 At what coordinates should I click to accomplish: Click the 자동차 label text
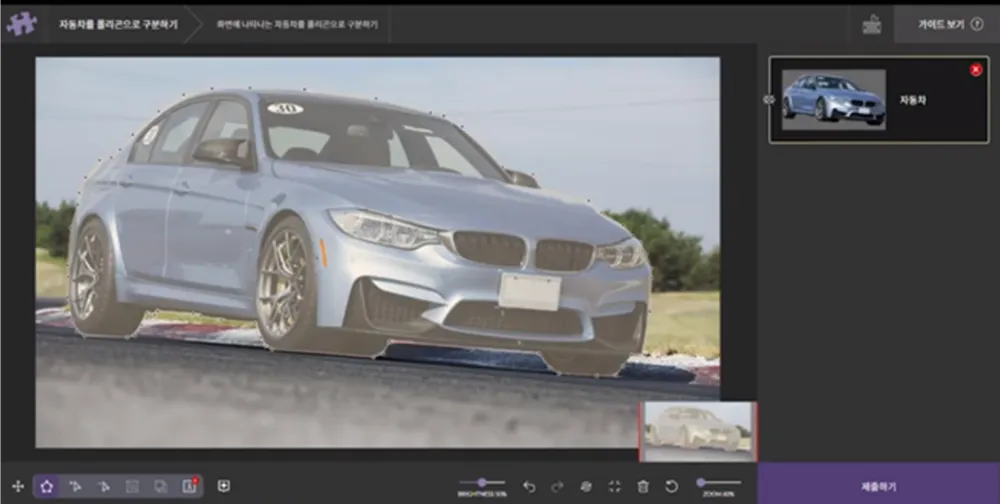pyautogui.click(x=913, y=100)
